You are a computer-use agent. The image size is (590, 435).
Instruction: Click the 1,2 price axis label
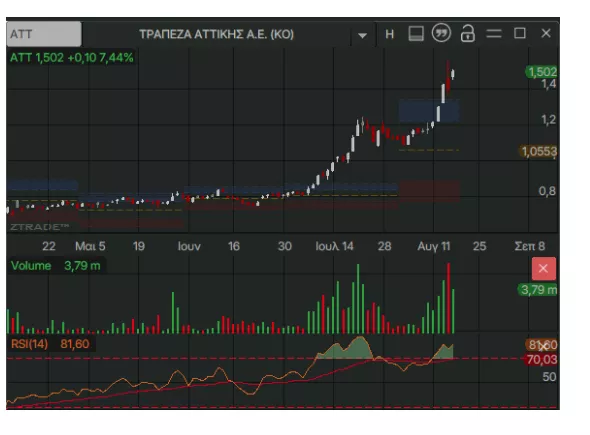[548, 120]
